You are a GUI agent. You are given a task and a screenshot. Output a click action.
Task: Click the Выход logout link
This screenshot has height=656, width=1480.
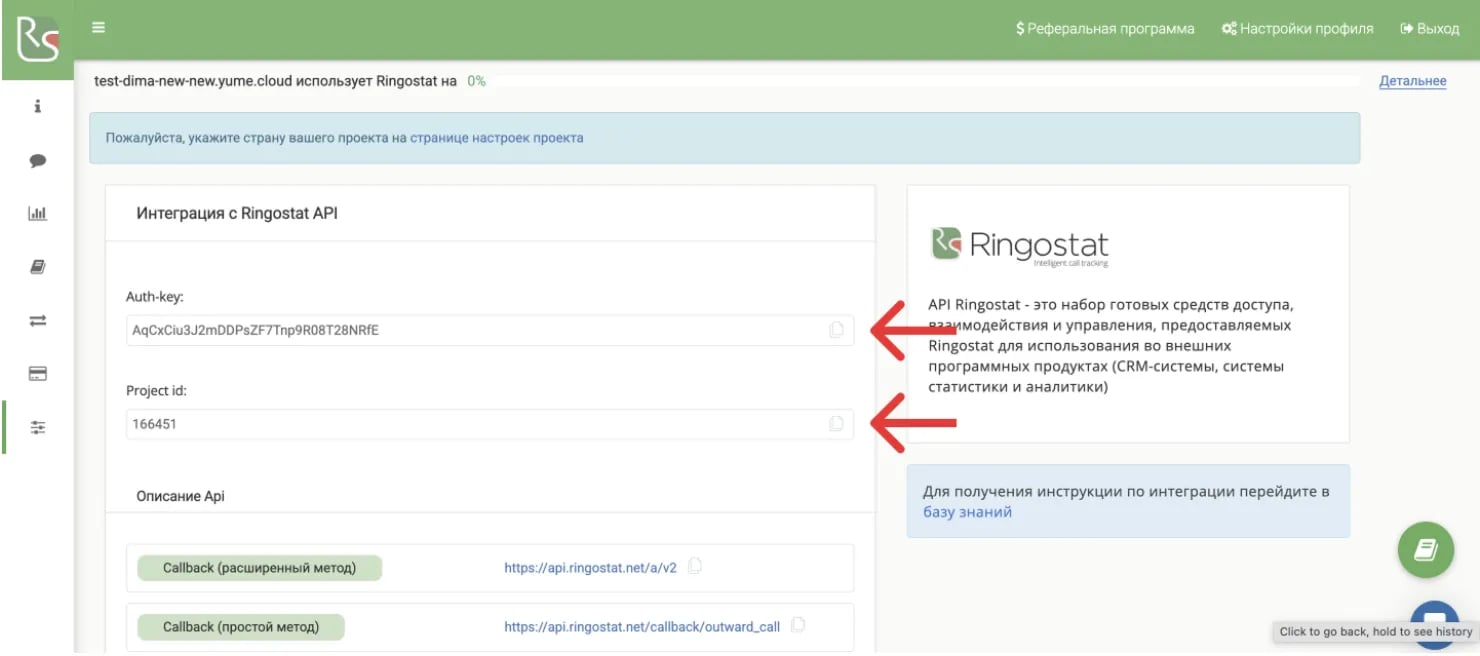(x=1430, y=29)
